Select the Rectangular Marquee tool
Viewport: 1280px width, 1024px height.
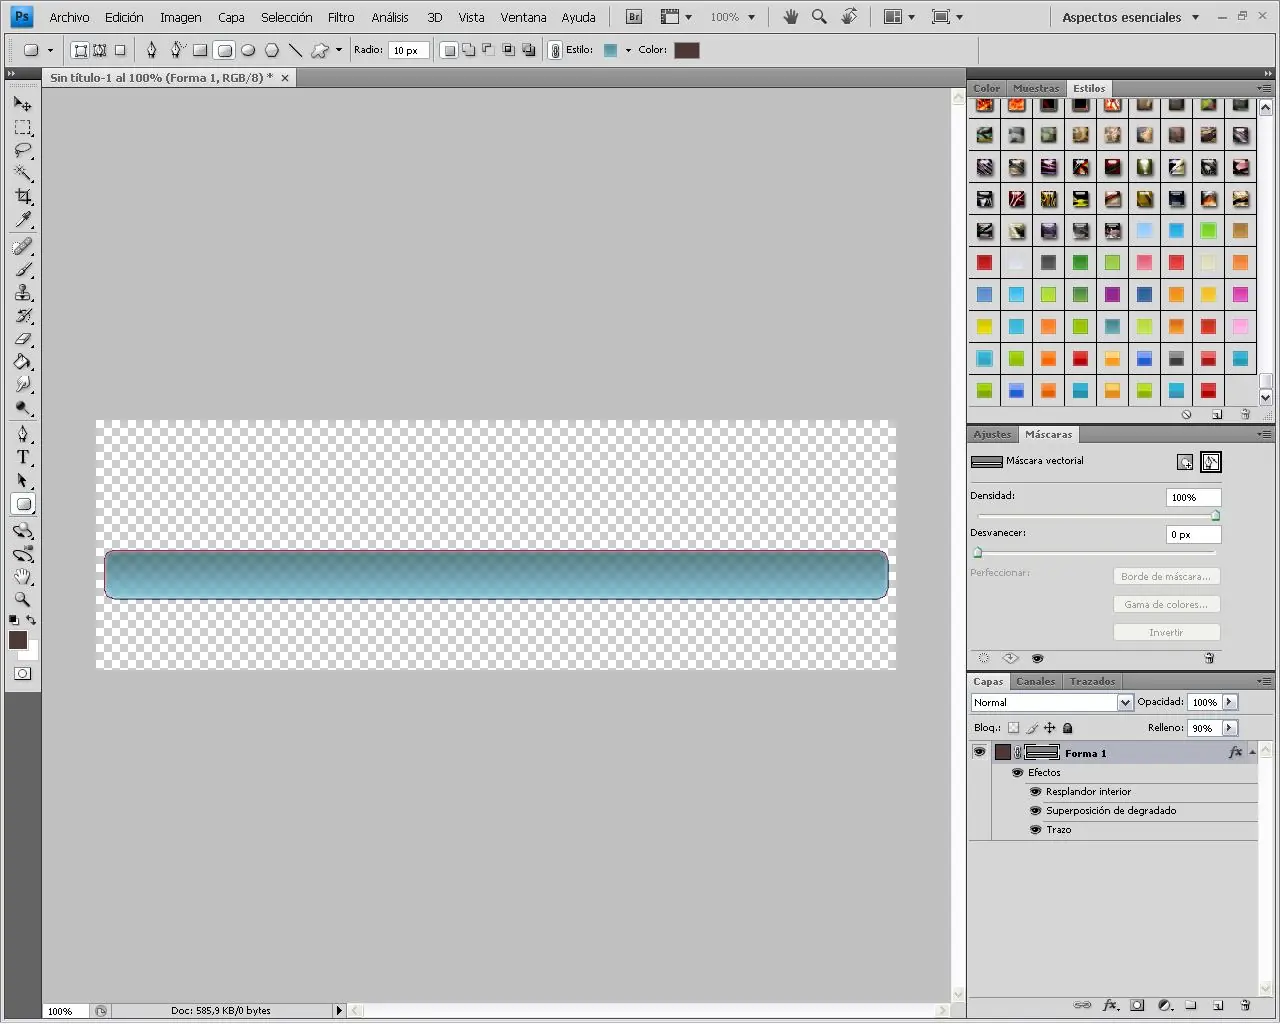point(22,128)
